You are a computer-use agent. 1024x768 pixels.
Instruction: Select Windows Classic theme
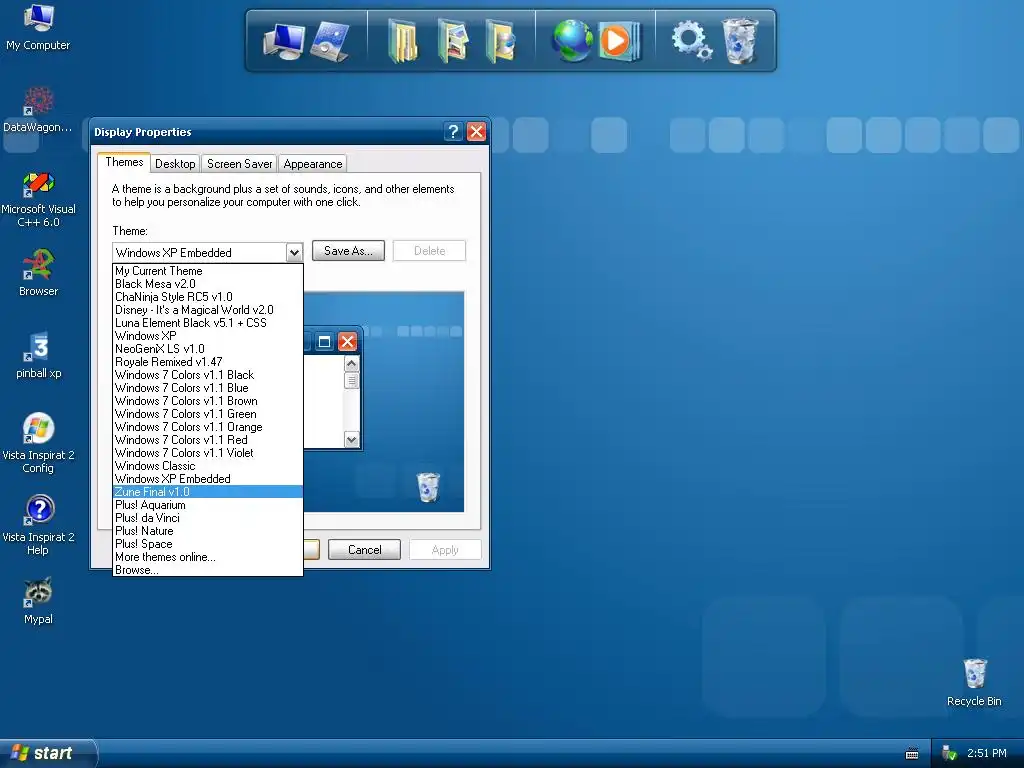tap(208, 466)
